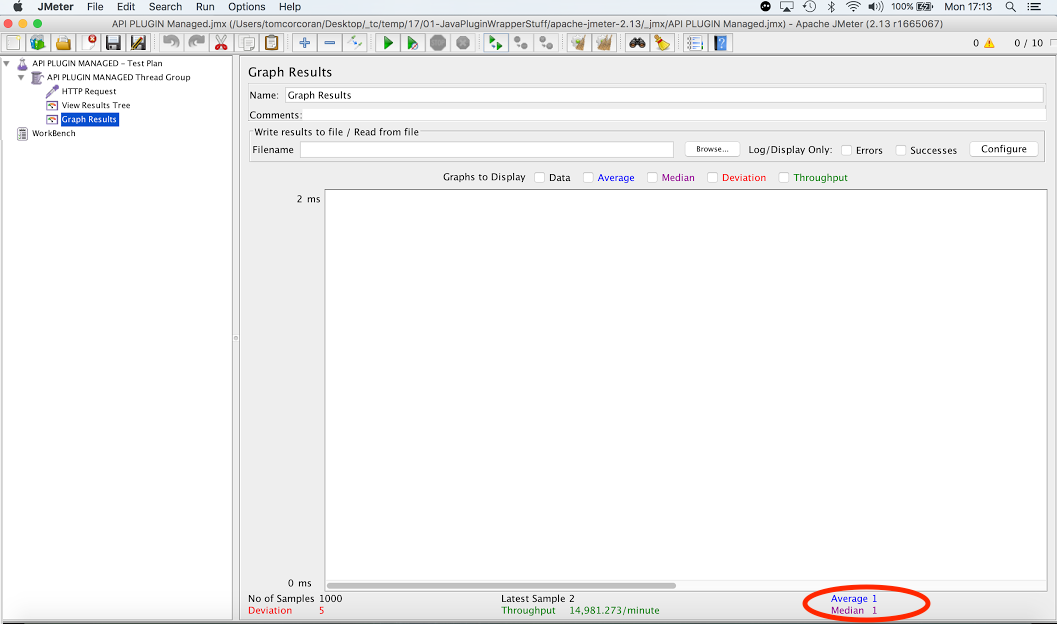1057x624 pixels.
Task: Click the Paste clipboard icon
Action: 271,43
